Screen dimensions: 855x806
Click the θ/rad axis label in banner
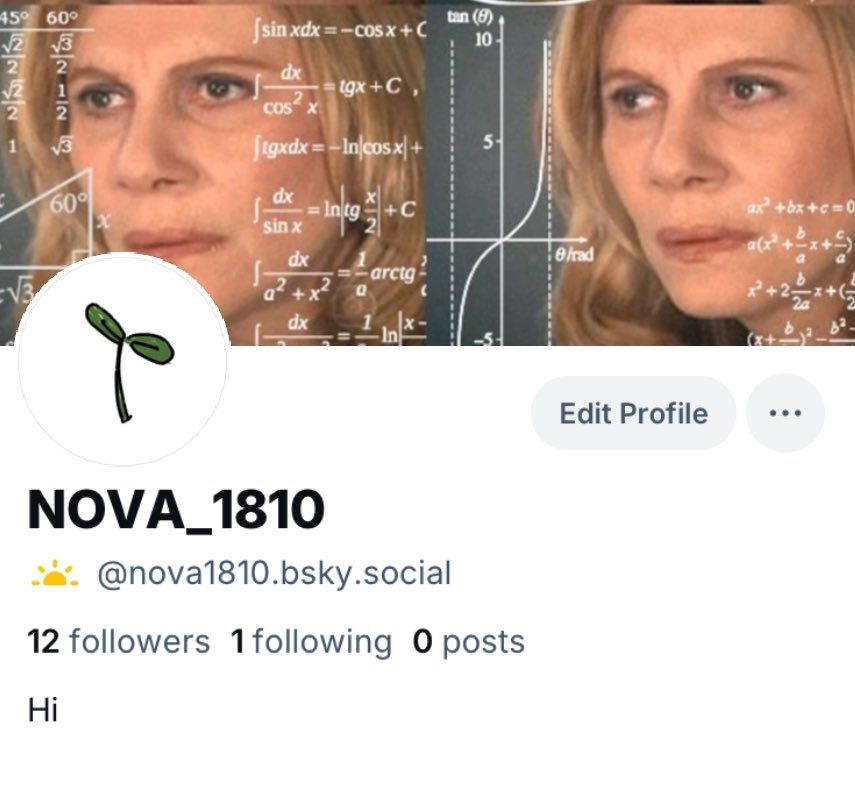574,255
